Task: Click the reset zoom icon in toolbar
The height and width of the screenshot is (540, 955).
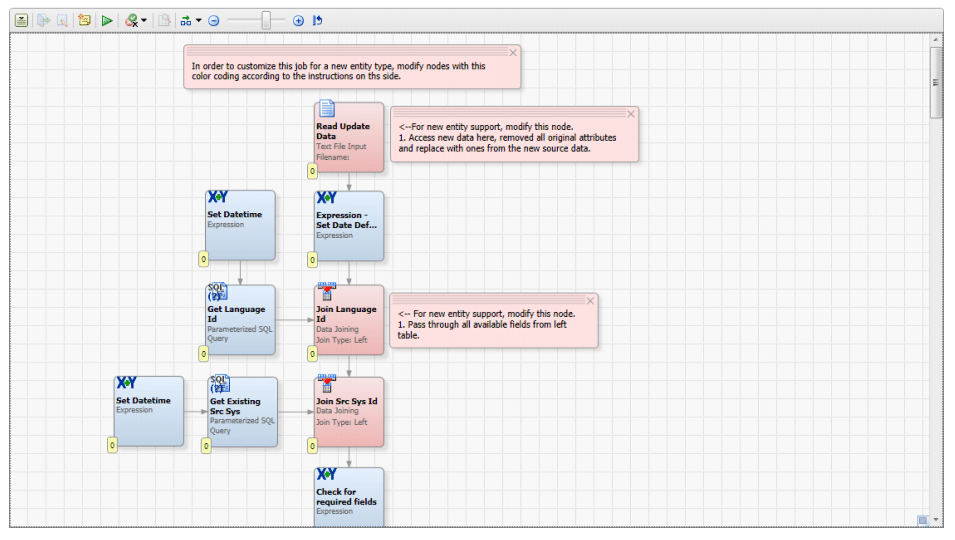Action: [317, 21]
